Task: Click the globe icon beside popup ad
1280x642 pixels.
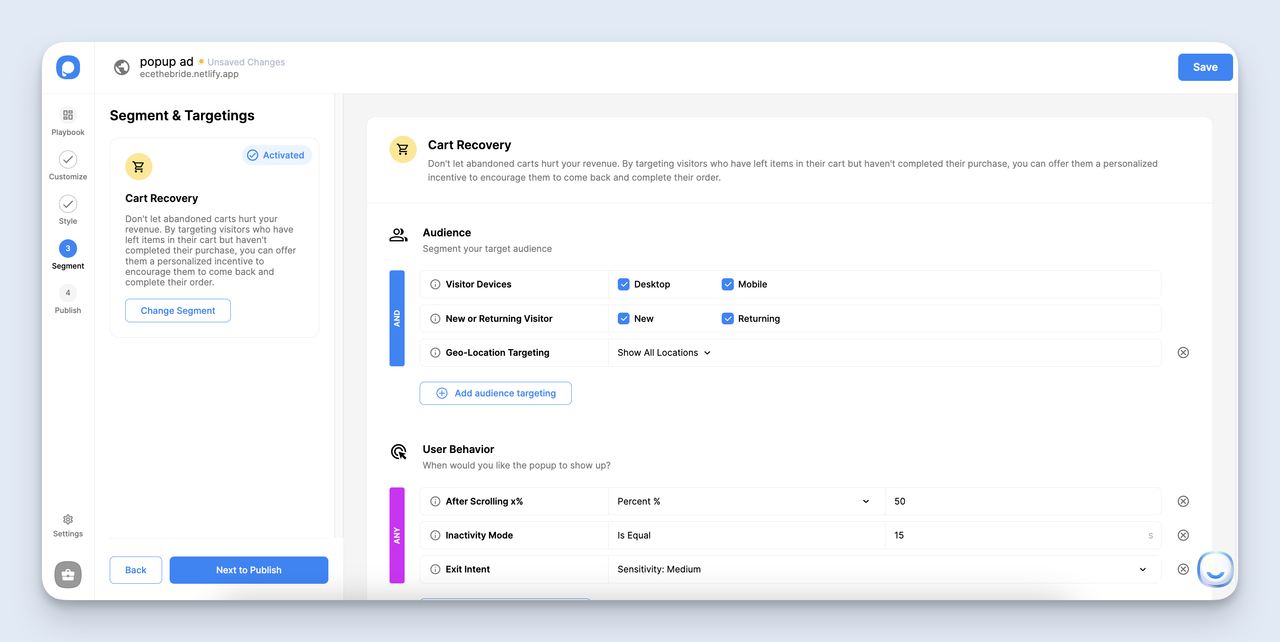Action: coord(122,68)
